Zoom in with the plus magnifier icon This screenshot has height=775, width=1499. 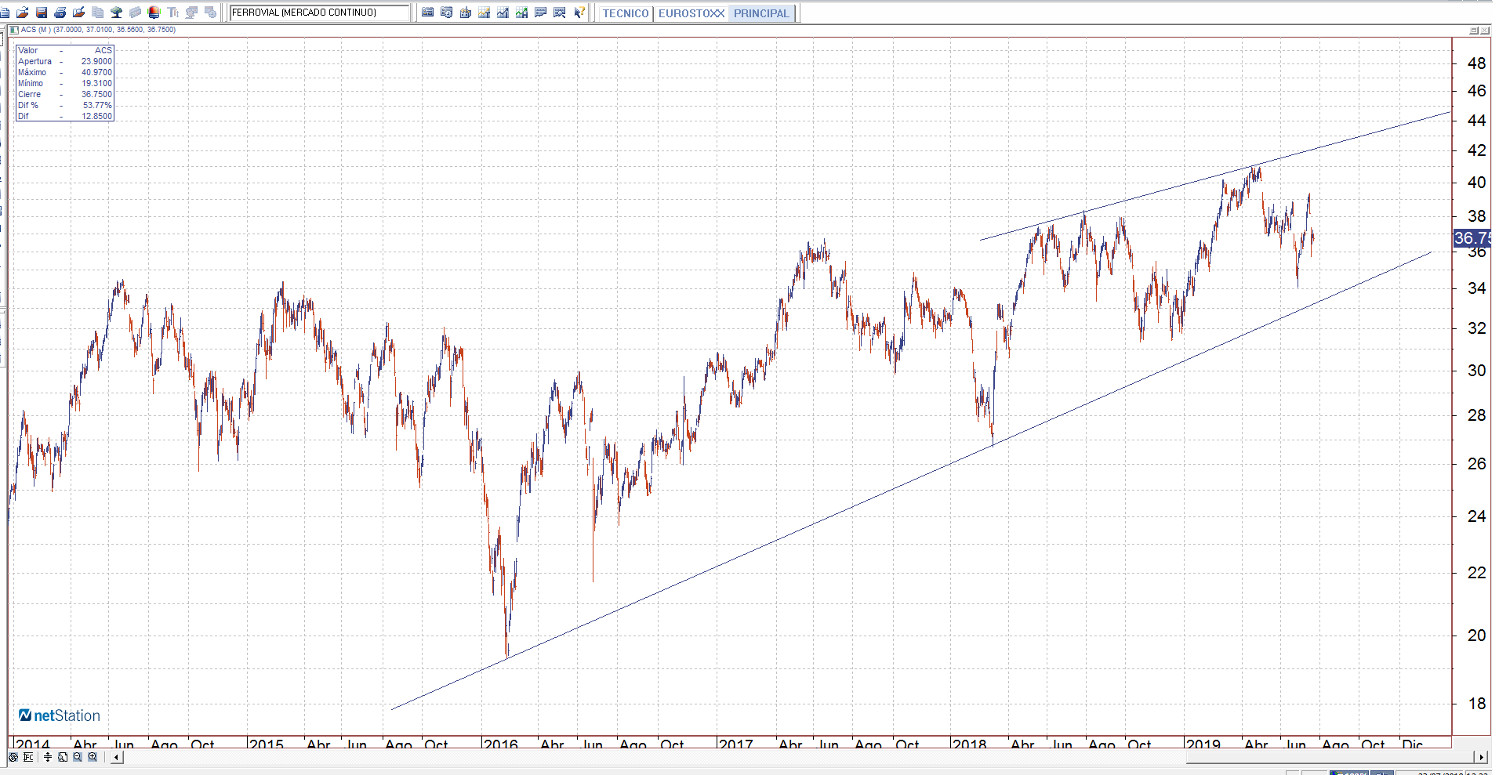point(92,757)
